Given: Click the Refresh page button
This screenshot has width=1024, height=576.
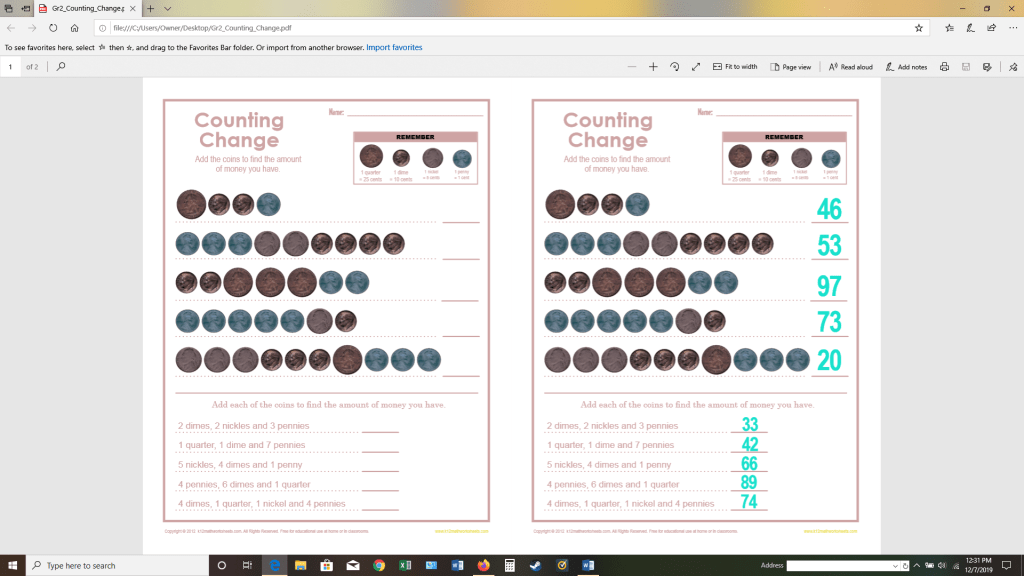Looking at the screenshot, I should (52, 28).
